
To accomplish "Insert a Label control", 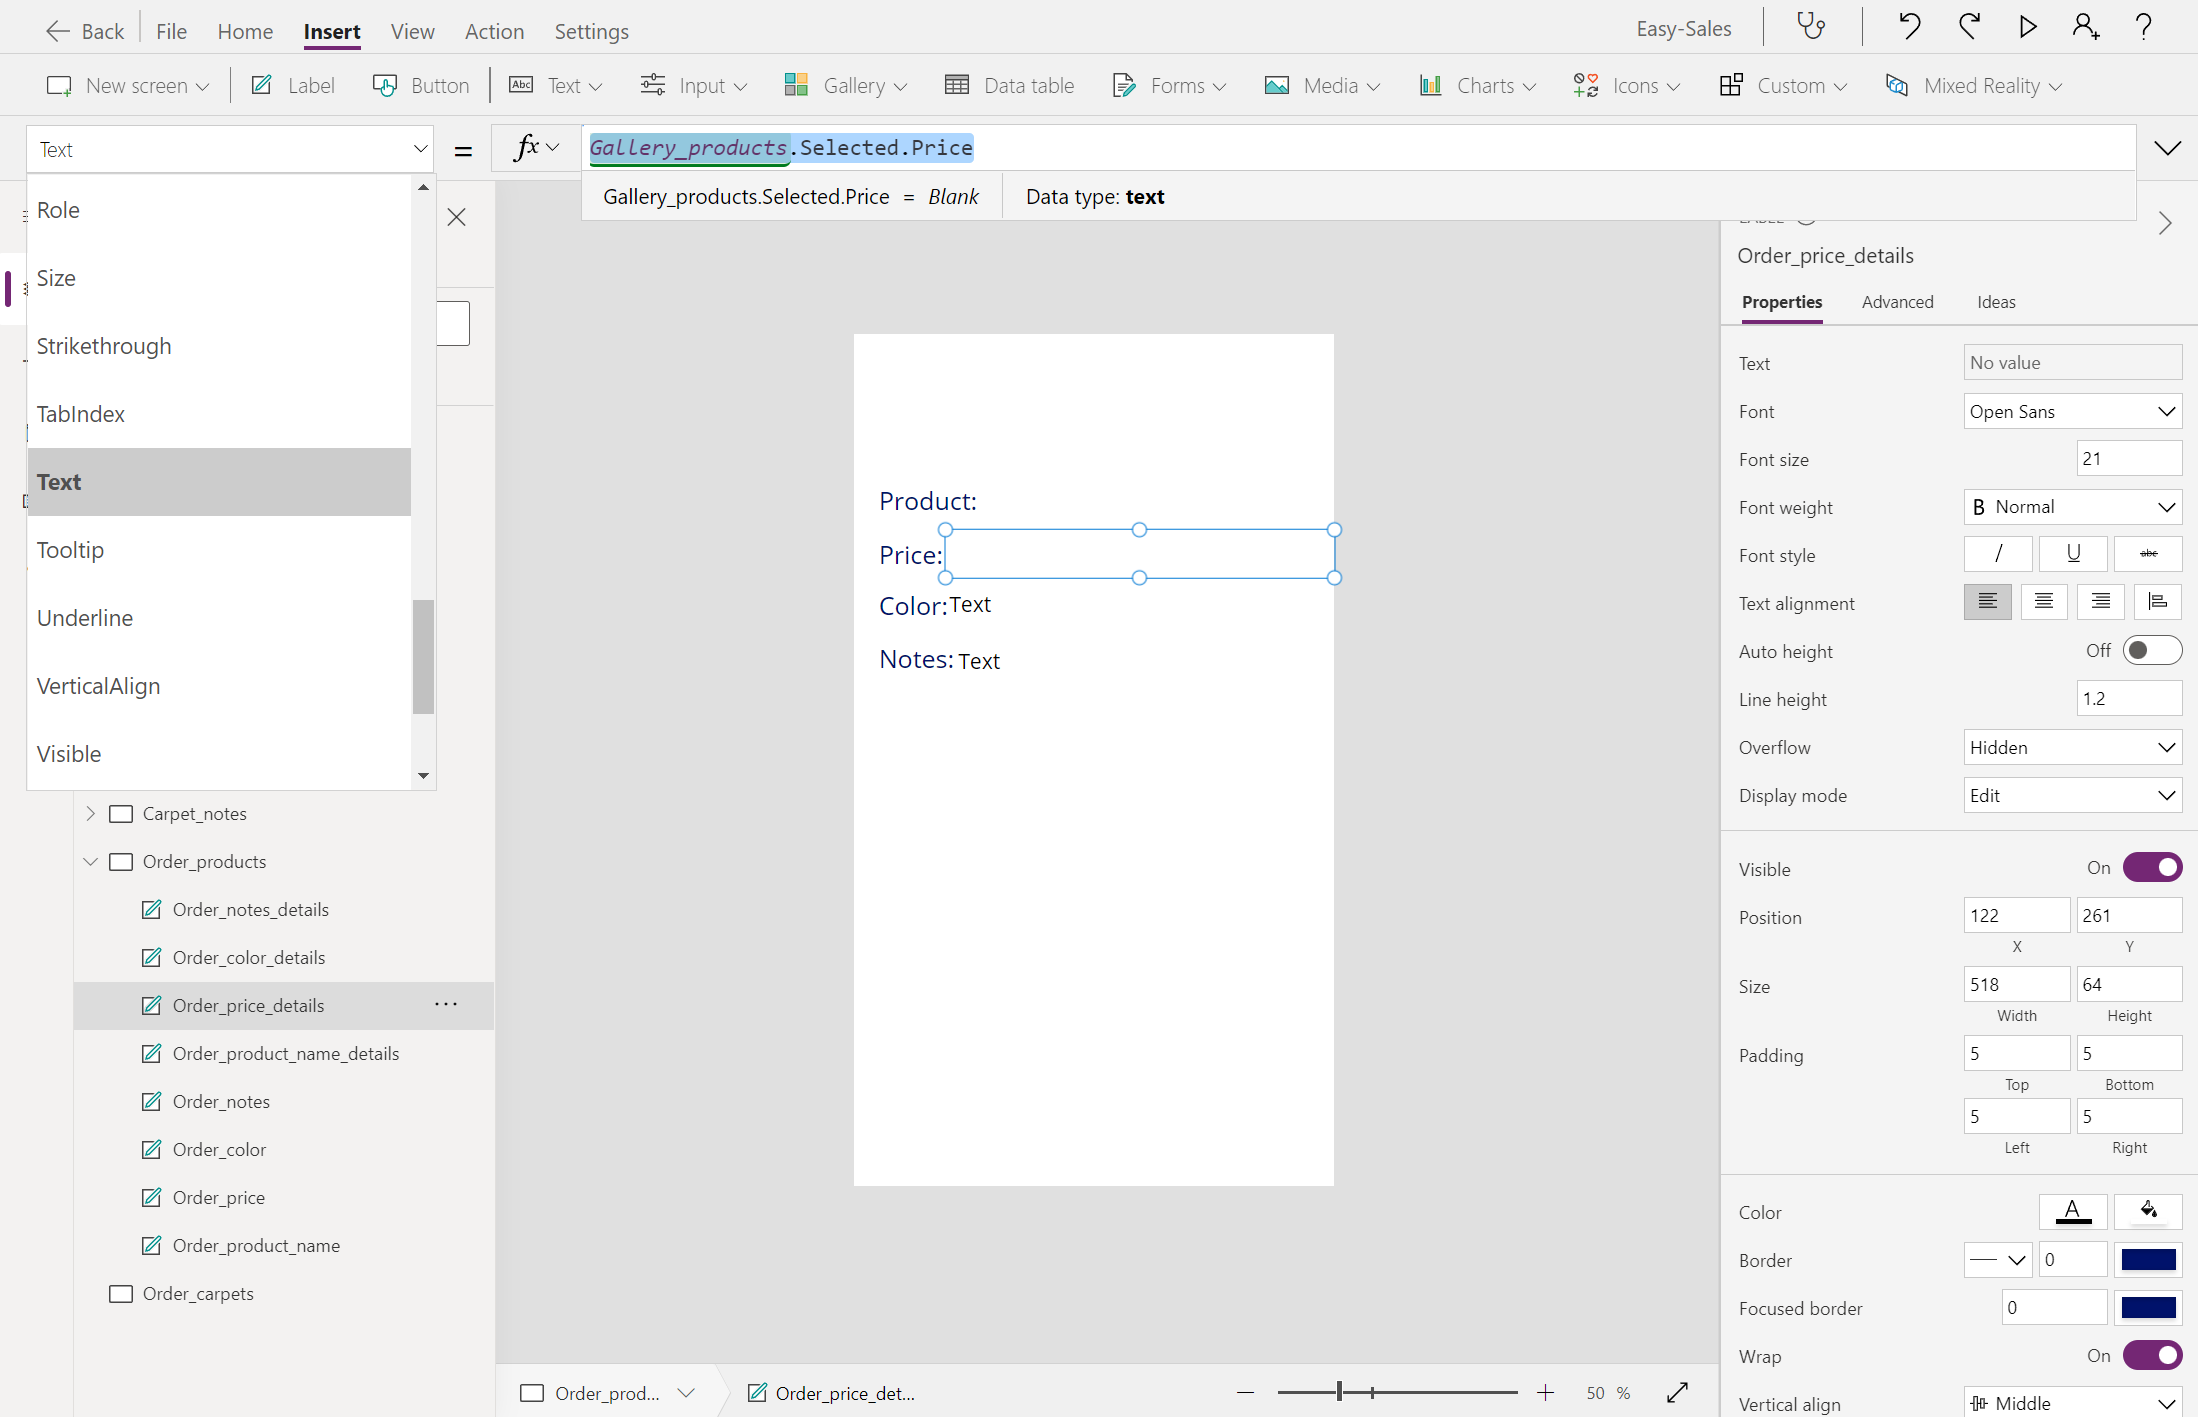I will (x=293, y=86).
